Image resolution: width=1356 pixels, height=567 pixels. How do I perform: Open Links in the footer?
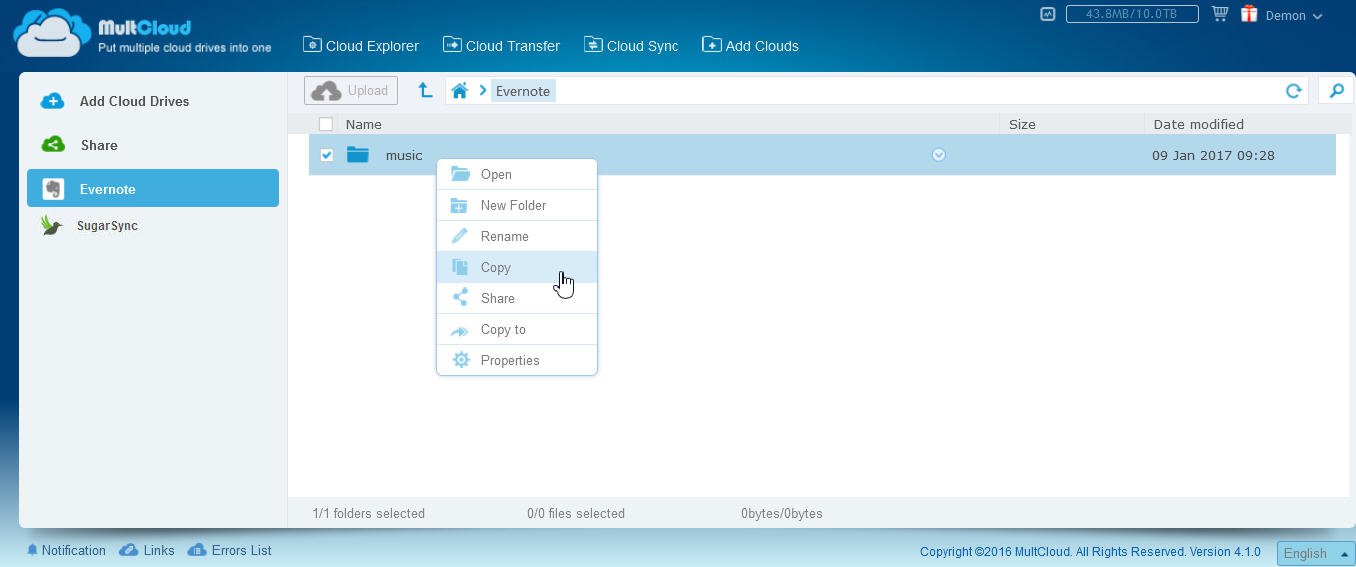click(146, 550)
